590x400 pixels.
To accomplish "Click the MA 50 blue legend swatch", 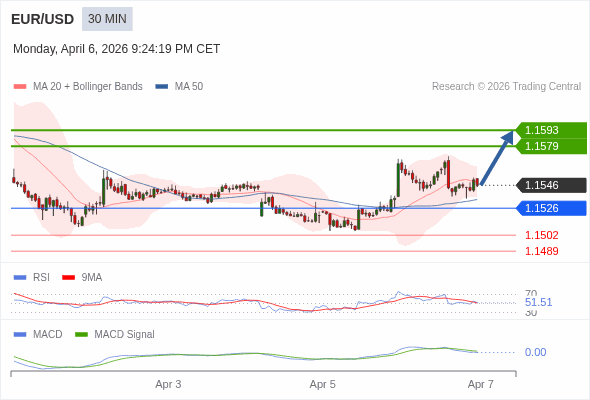I will pyautogui.click(x=162, y=87).
